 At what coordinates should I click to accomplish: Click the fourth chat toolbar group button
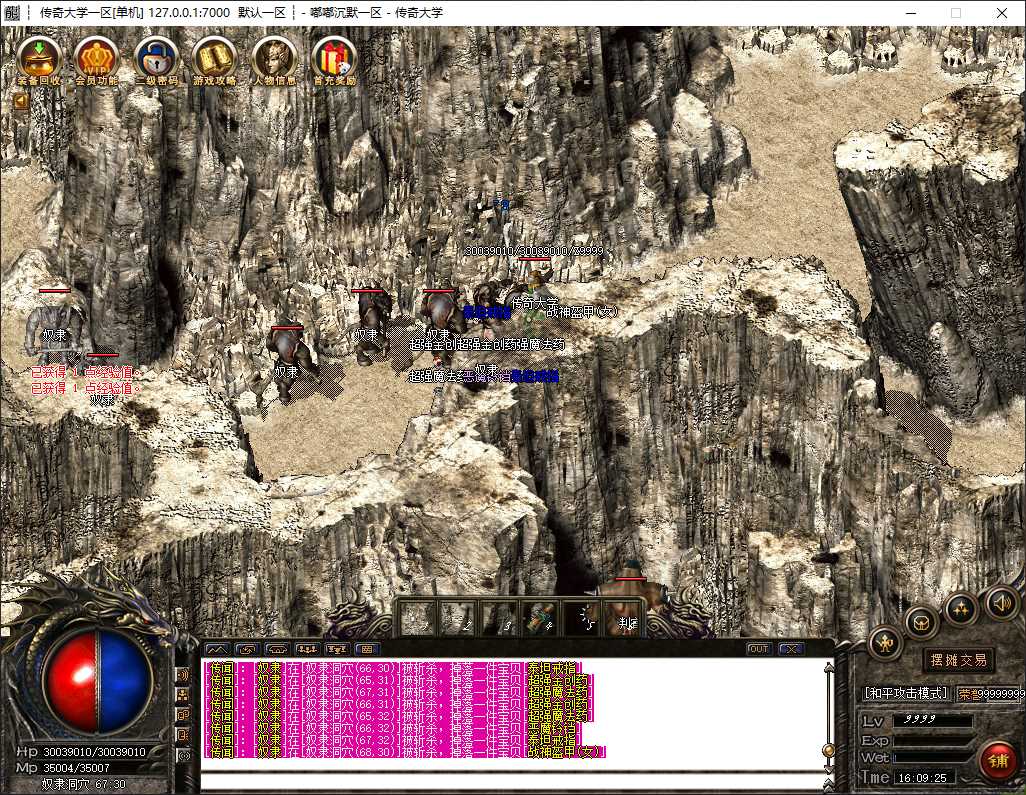(308, 649)
